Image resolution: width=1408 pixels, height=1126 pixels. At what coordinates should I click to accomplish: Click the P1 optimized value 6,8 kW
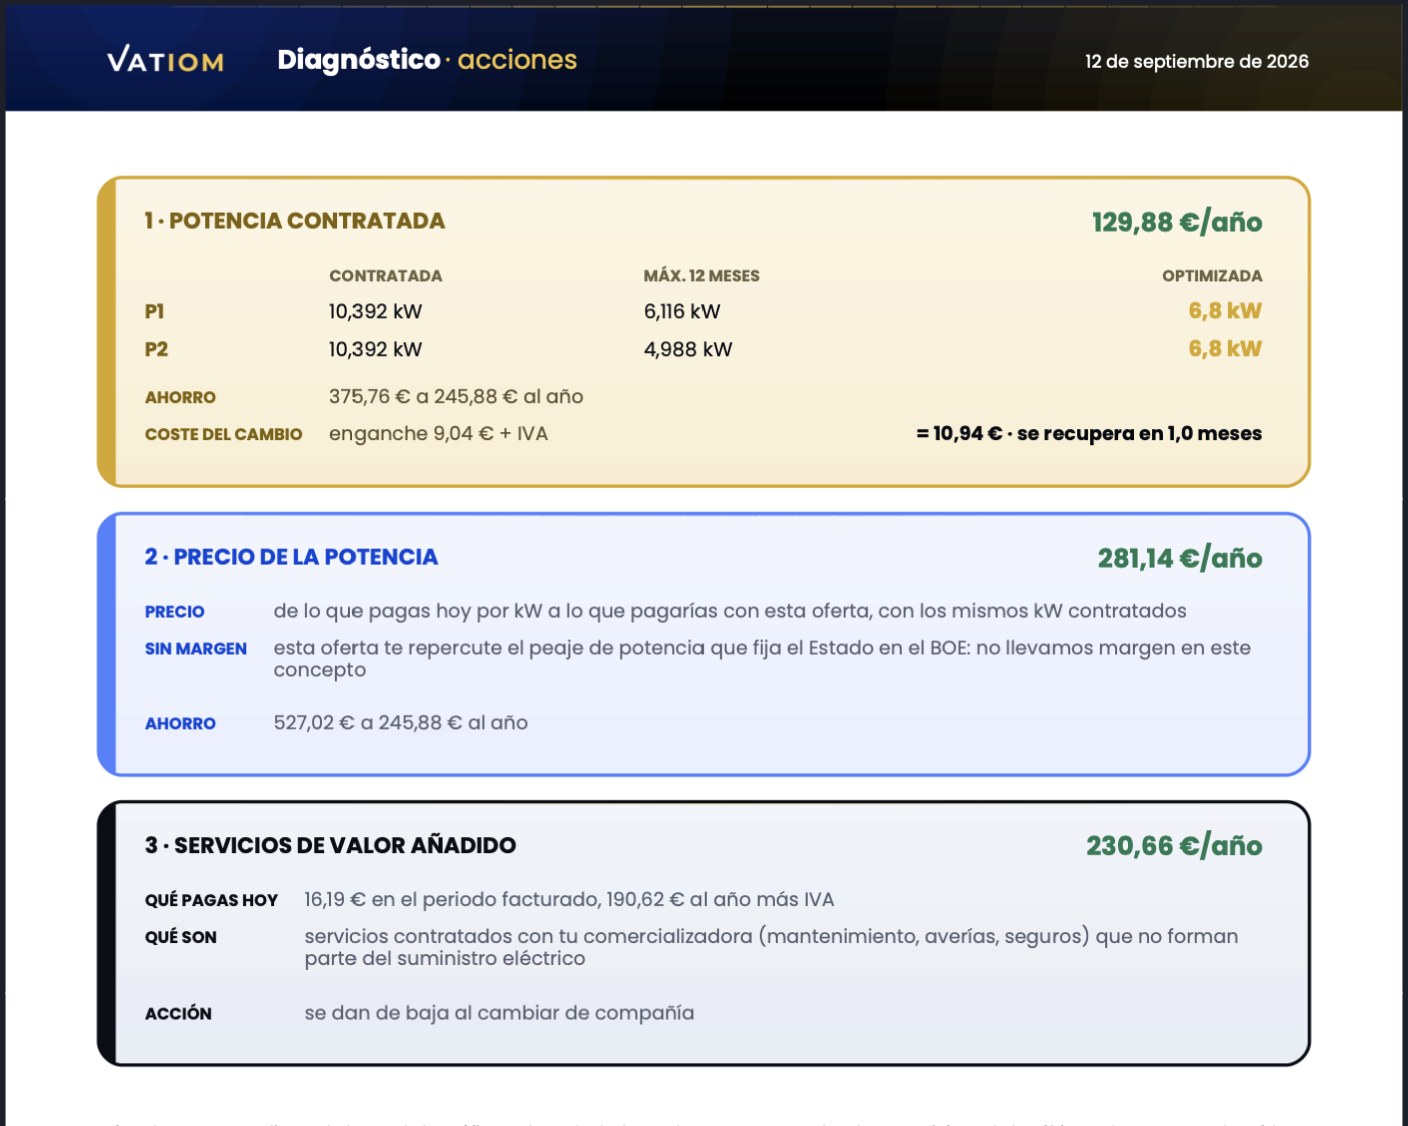(1225, 311)
